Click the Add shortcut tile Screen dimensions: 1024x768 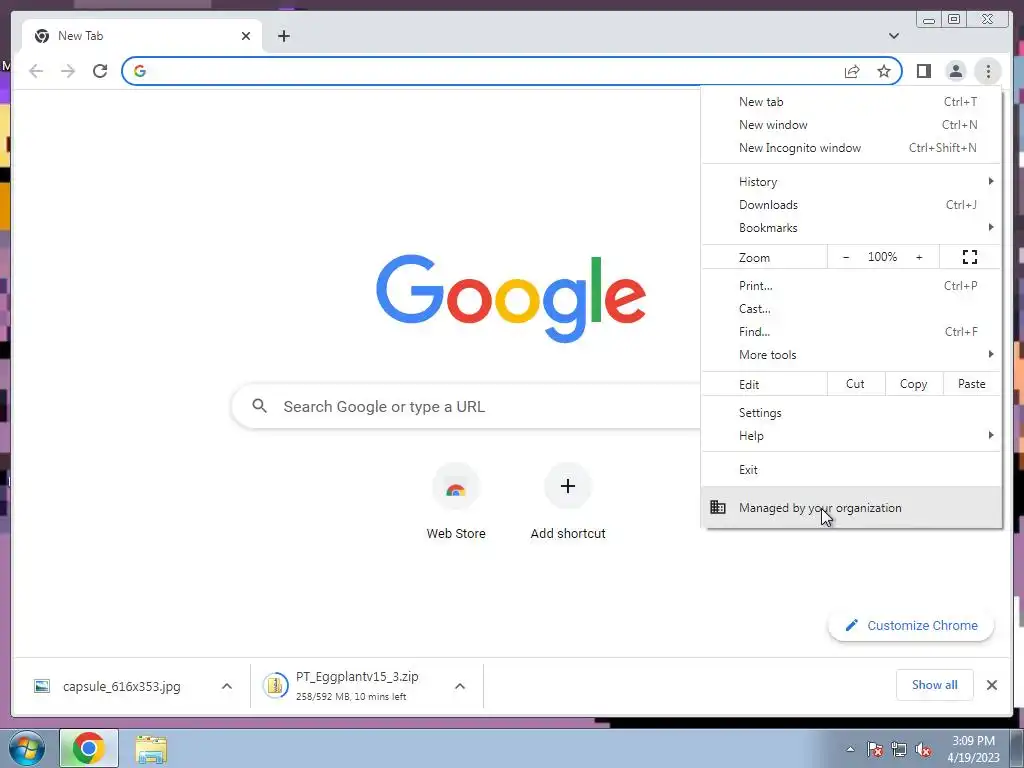coord(568,503)
